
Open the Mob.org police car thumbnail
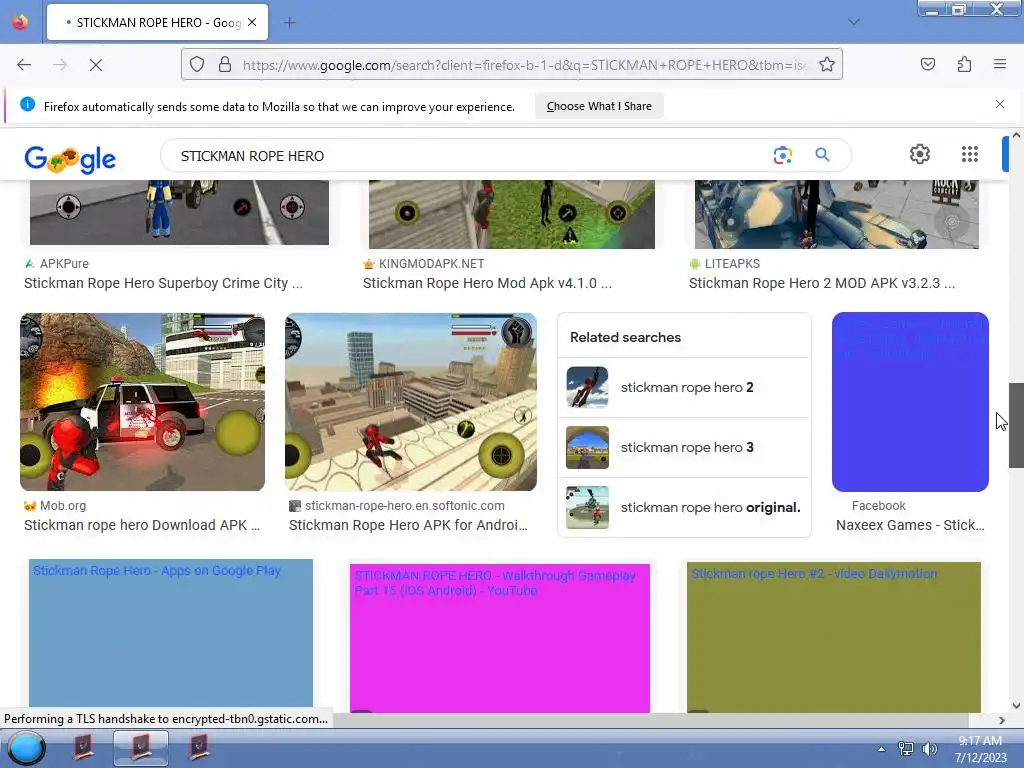[142, 402]
